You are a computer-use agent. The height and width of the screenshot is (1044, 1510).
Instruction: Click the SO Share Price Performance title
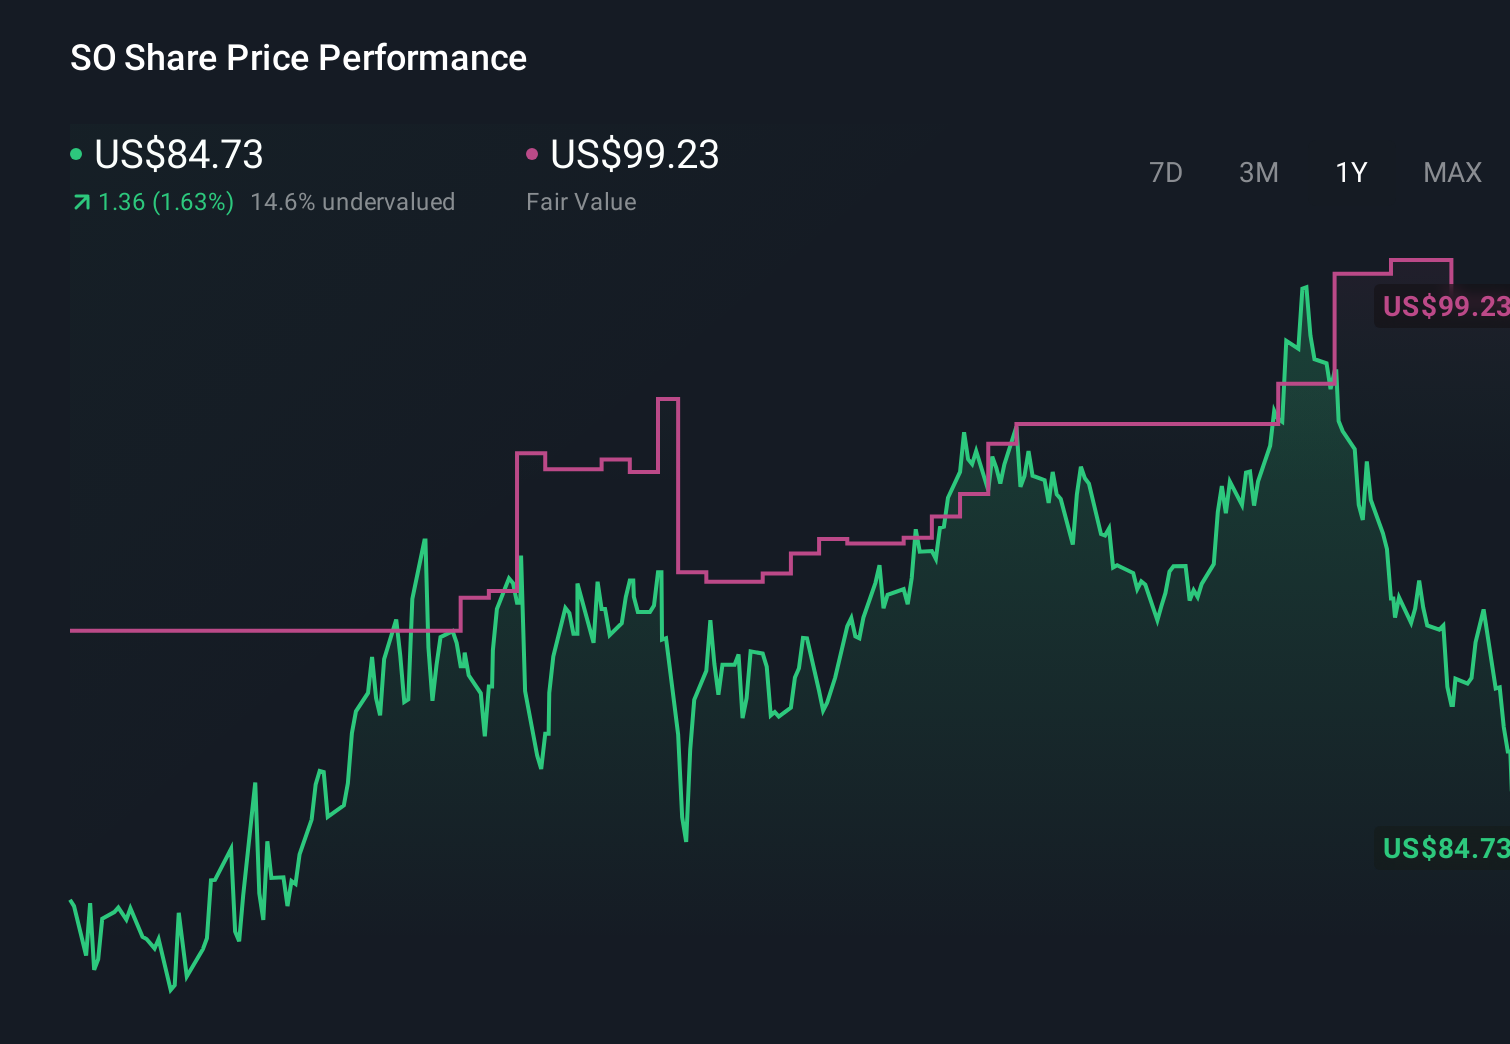point(297,58)
